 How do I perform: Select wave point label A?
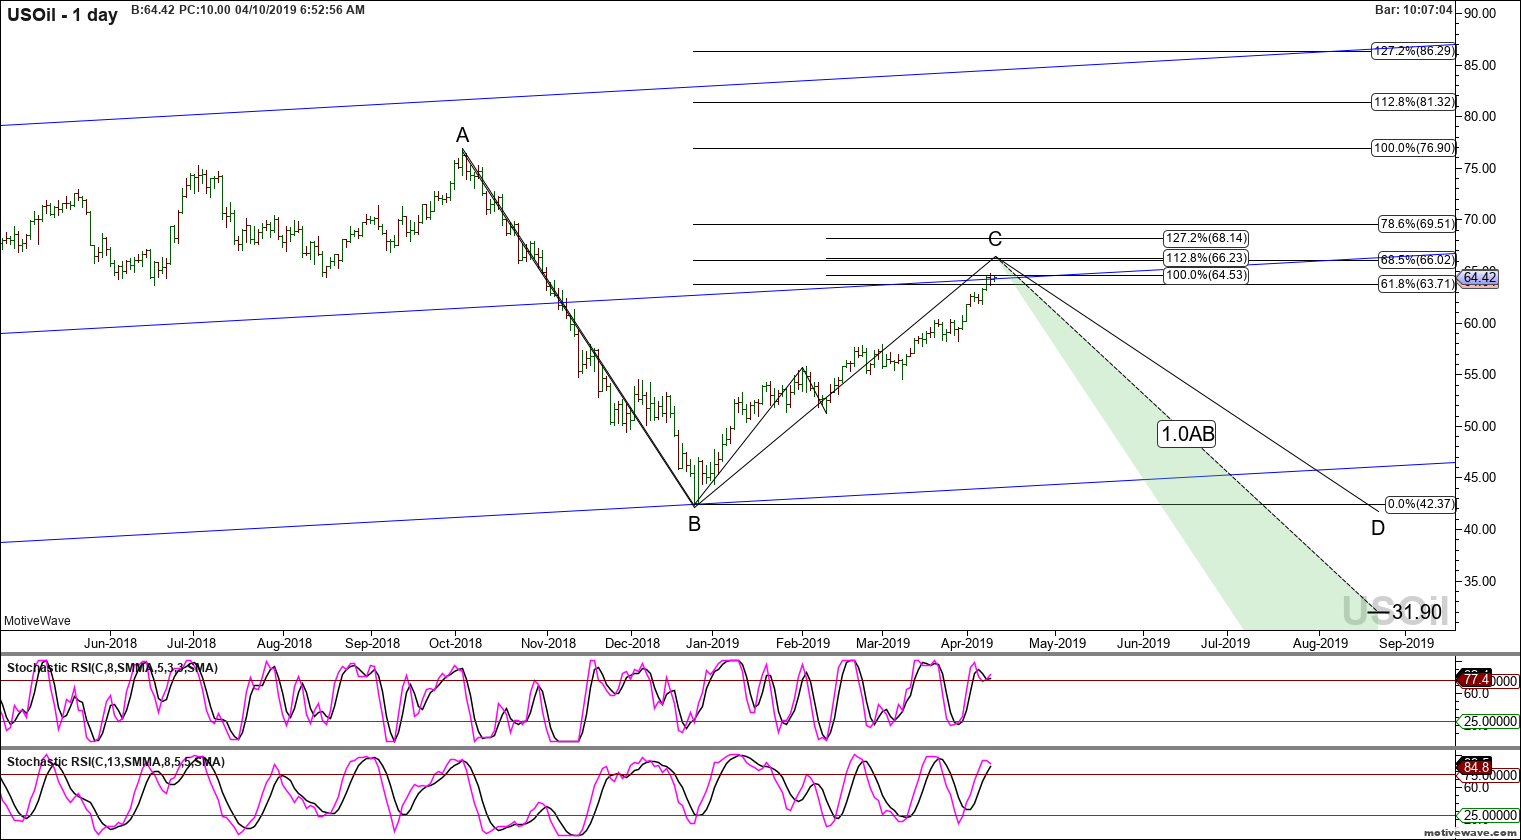pyautogui.click(x=462, y=135)
